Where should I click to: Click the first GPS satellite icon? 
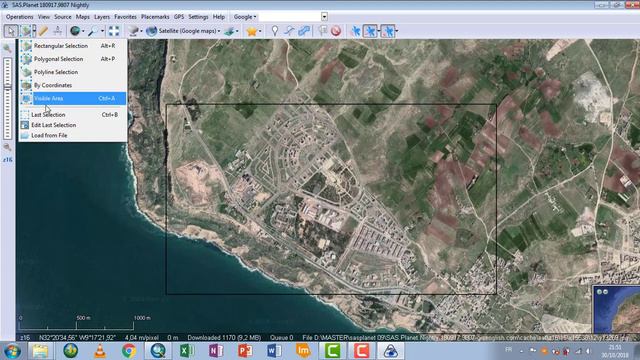pos(356,31)
